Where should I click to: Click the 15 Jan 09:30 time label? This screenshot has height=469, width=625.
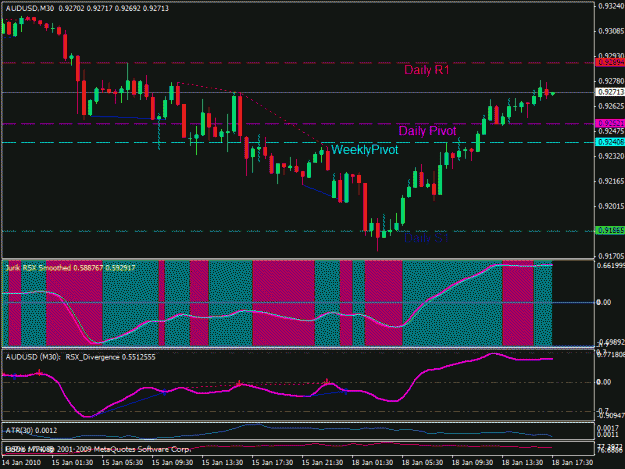click(x=173, y=463)
